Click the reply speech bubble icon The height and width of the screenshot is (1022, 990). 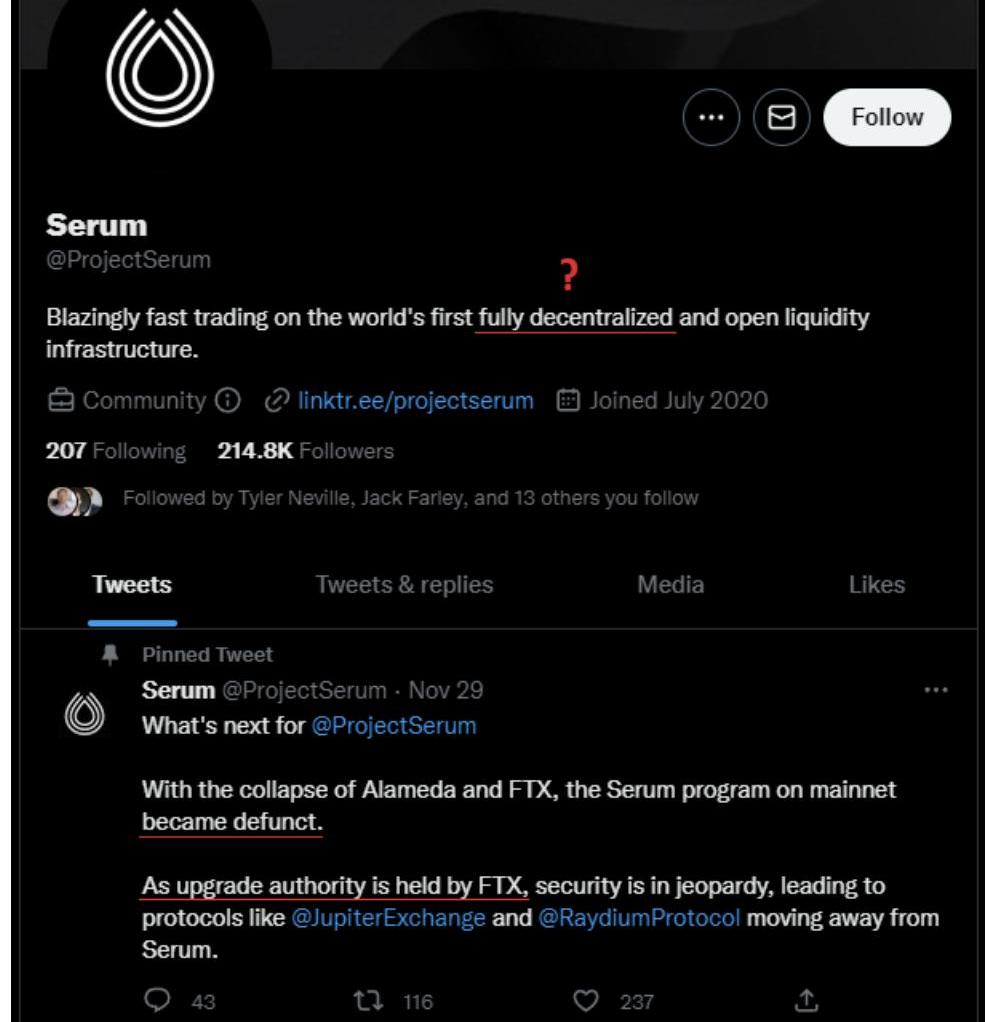(157, 1000)
